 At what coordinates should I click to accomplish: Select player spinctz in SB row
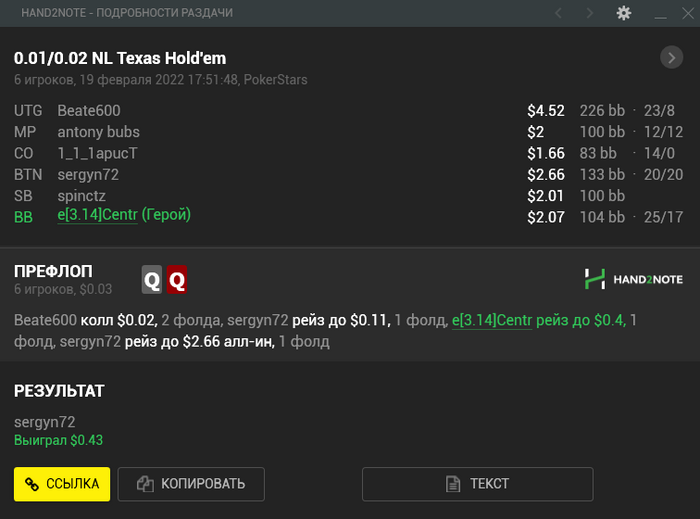(x=82, y=196)
